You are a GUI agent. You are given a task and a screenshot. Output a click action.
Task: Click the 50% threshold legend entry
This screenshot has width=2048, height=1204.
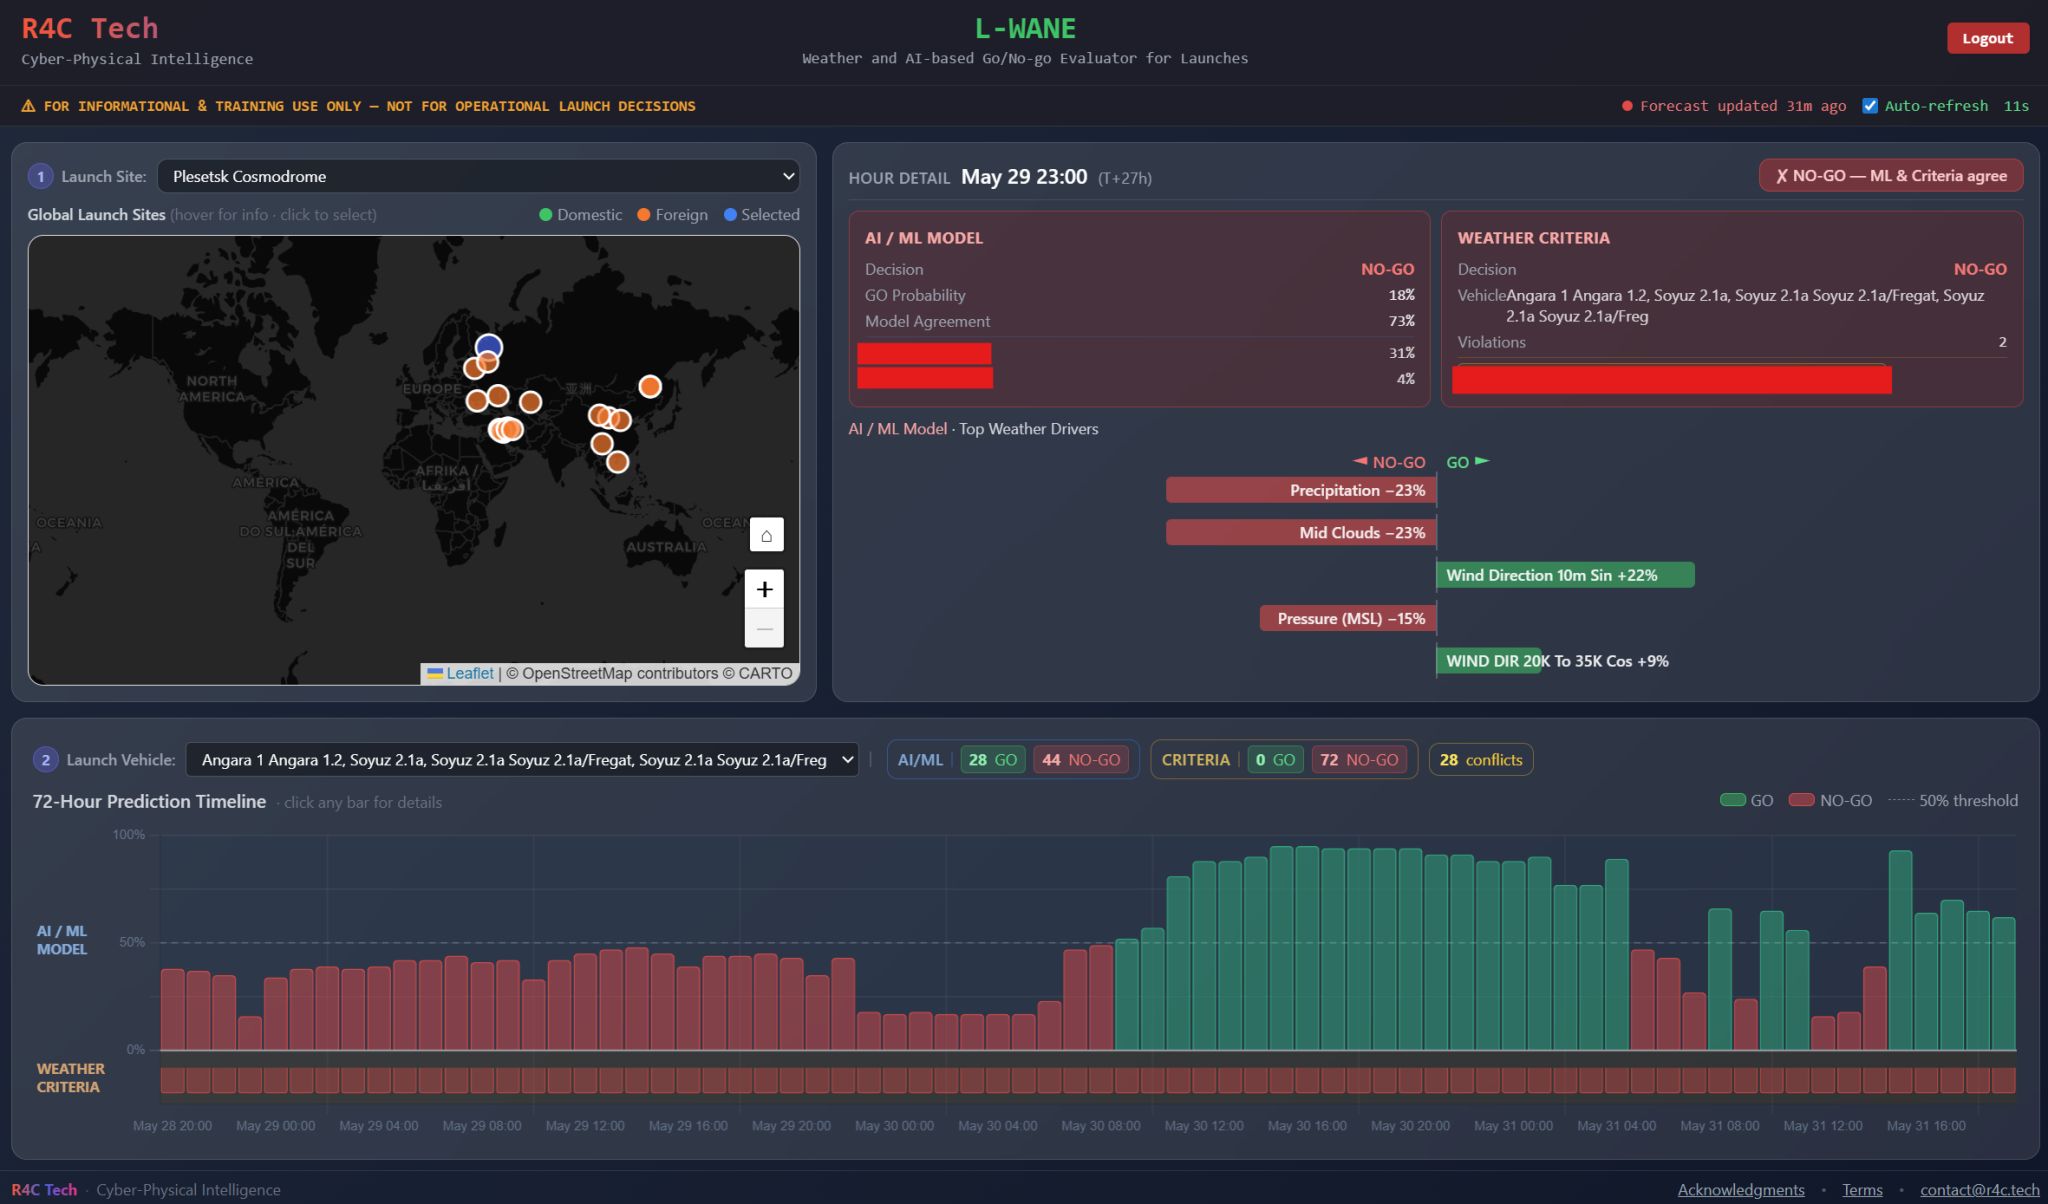[1952, 801]
